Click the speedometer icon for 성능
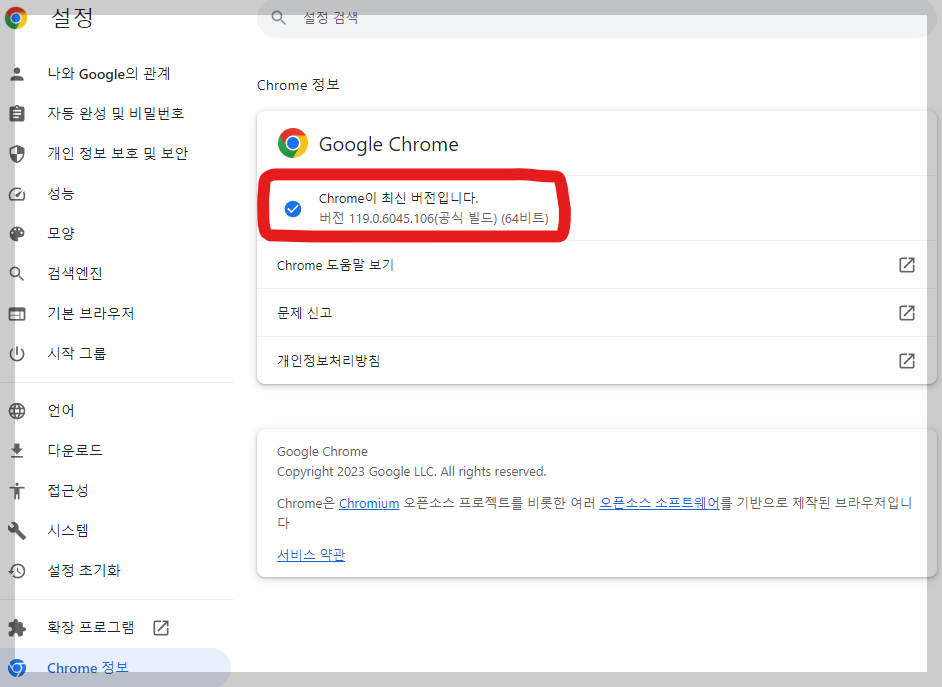 pyautogui.click(x=17, y=194)
